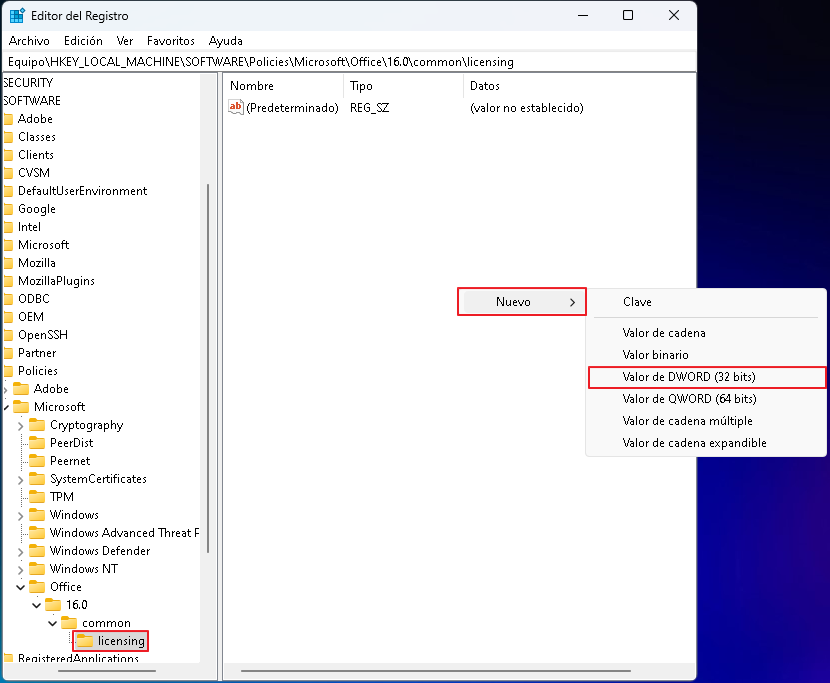The image size is (830, 683).
Task: Click the Cryptography folder icon
Action: tap(37, 425)
